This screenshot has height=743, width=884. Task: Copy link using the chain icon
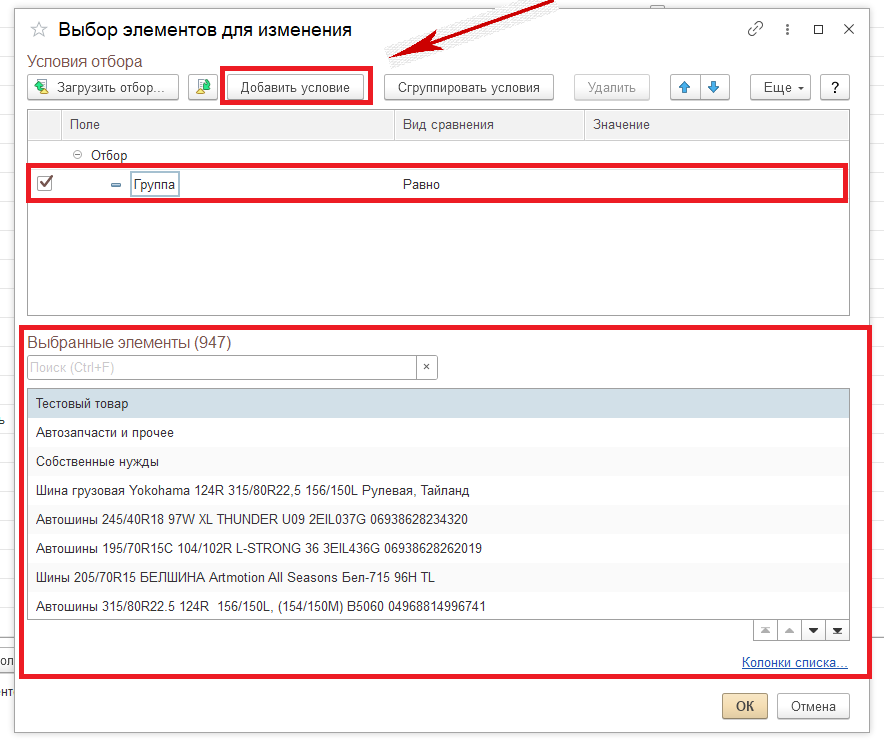tap(756, 30)
